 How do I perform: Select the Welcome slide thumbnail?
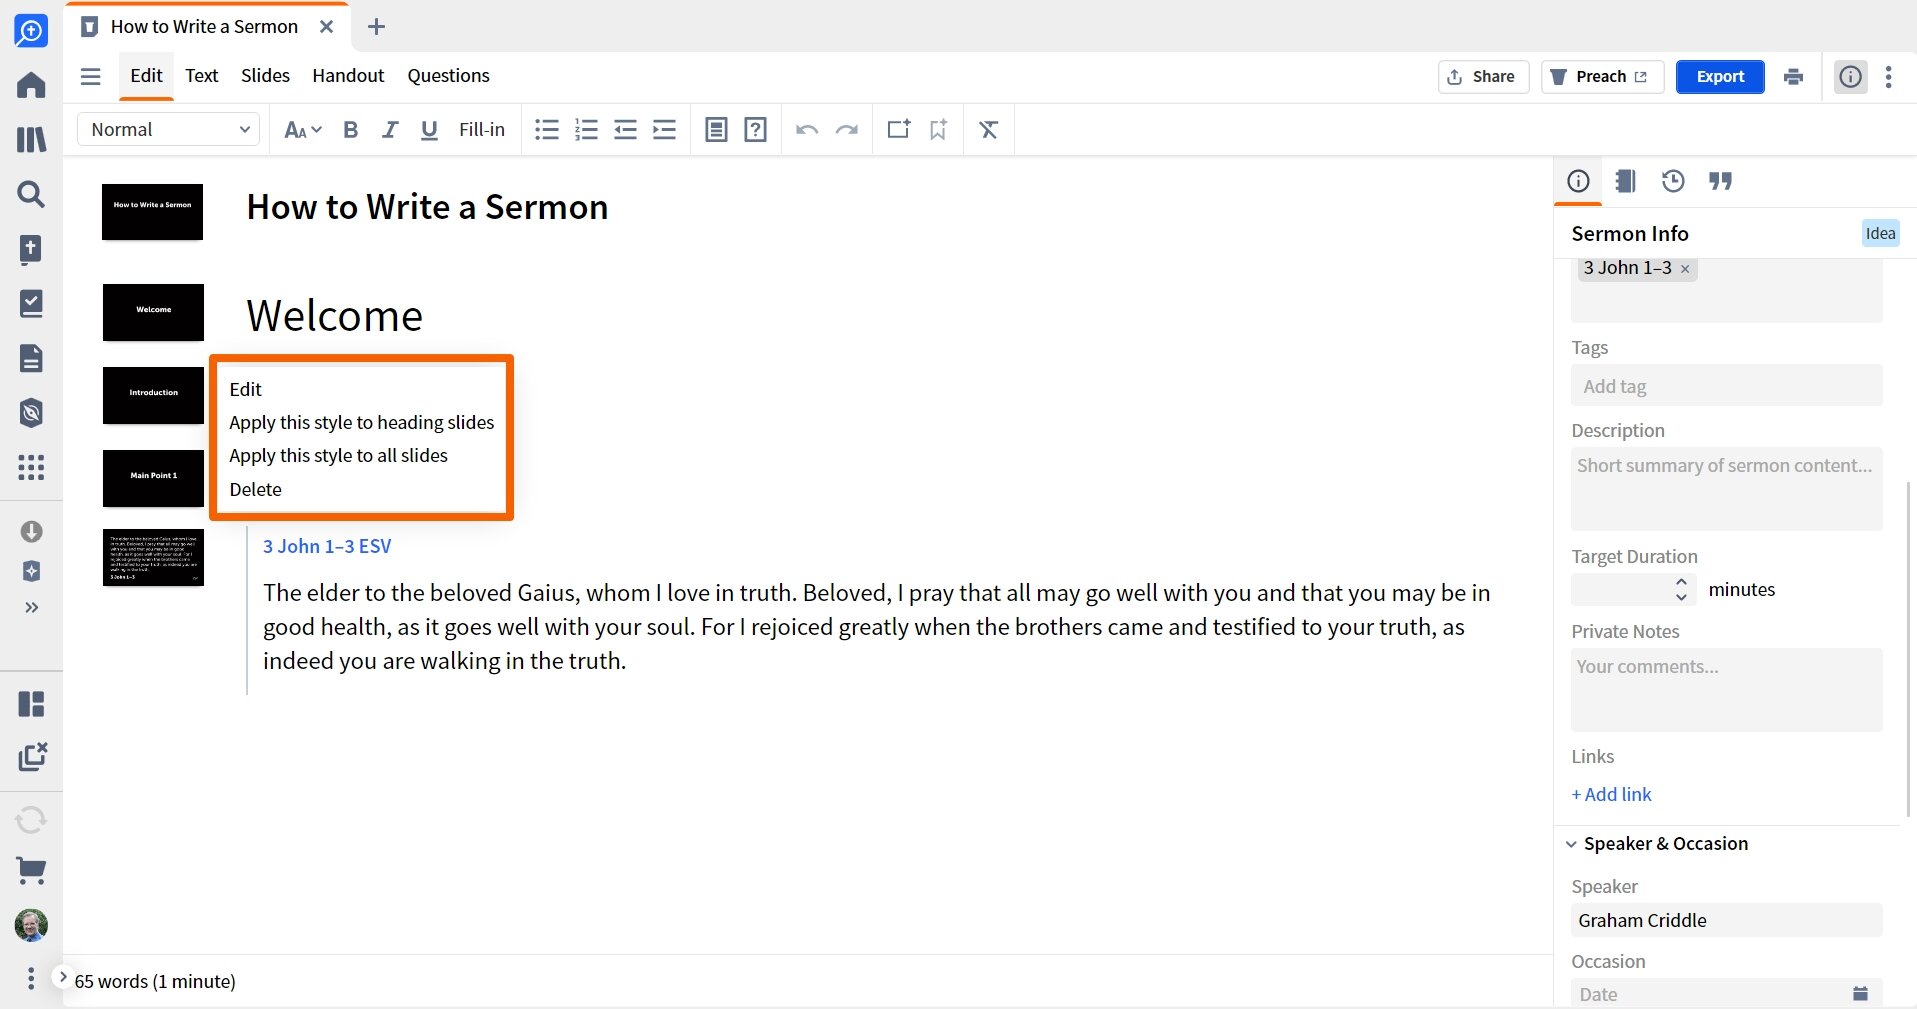[x=153, y=312]
